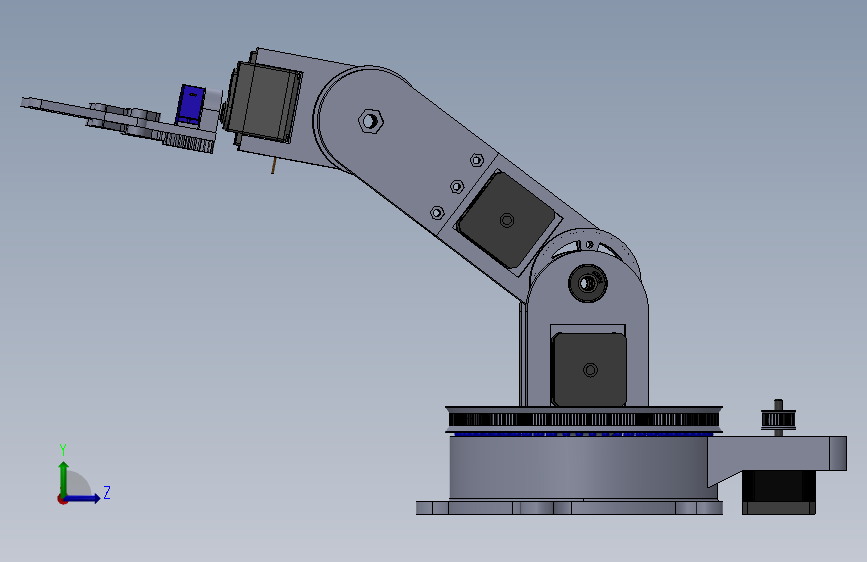
Task: Select the small brass pin below the wrist
Action: 274,165
